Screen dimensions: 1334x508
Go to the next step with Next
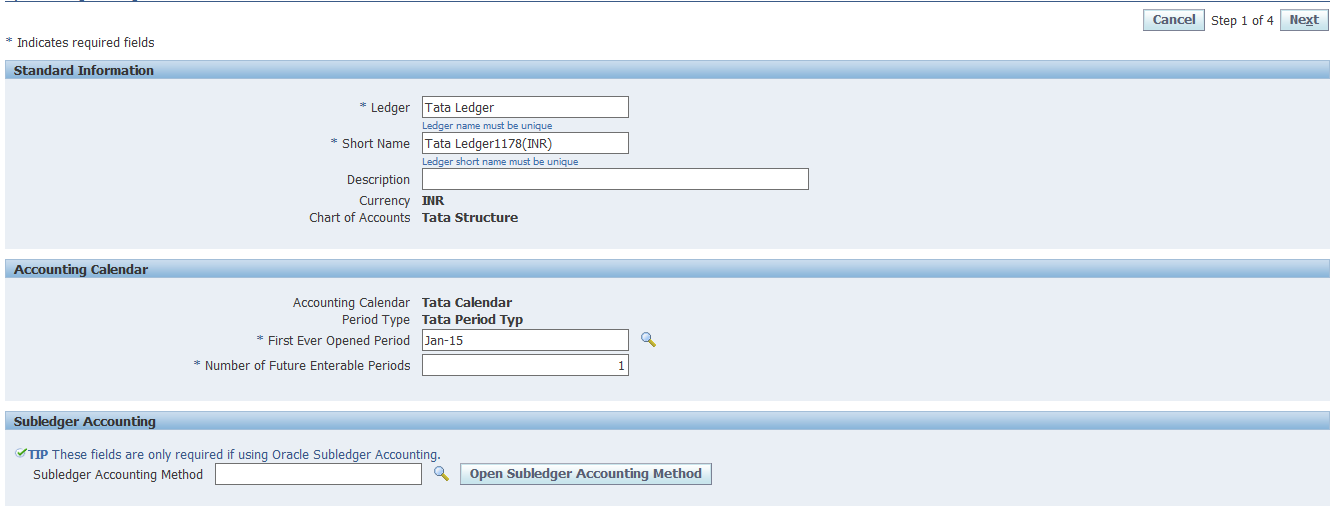(1303, 20)
